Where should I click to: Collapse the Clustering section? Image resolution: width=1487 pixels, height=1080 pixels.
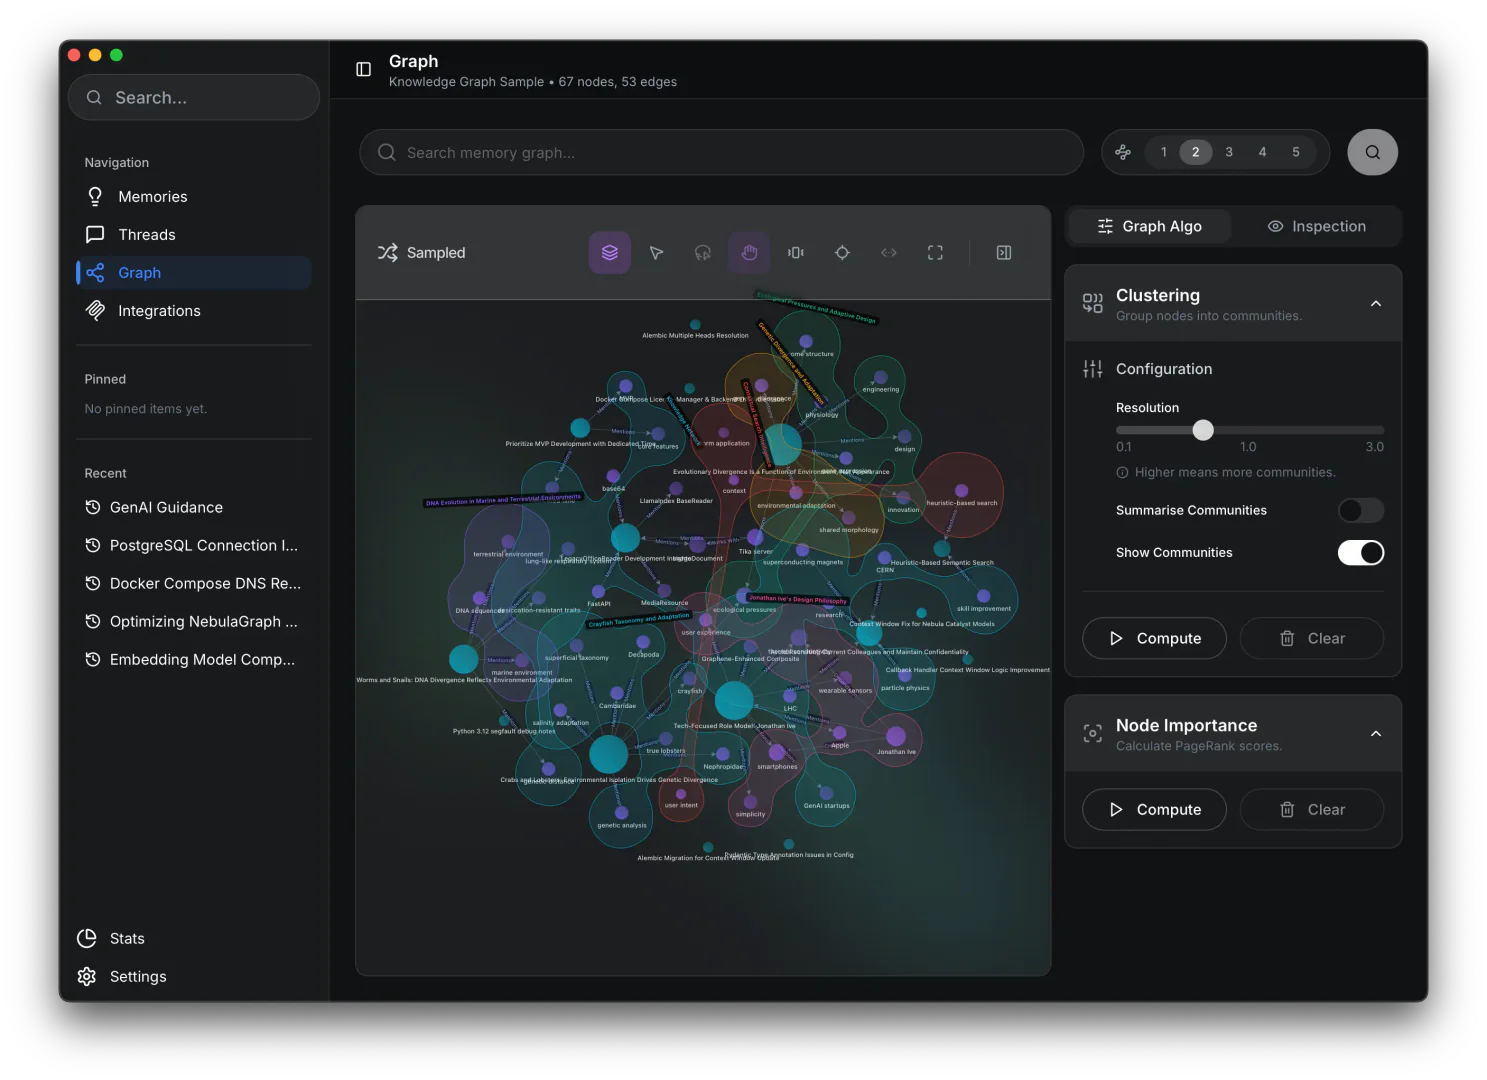tap(1375, 304)
